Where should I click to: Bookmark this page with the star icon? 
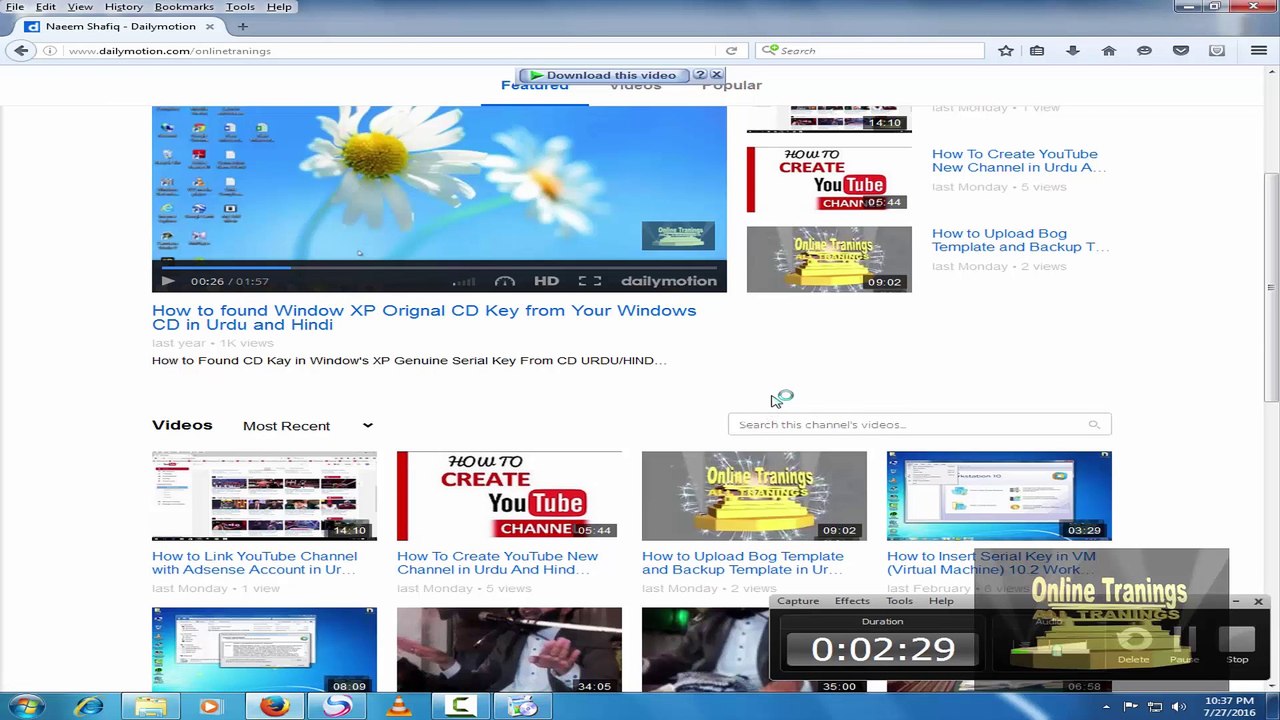1006,50
